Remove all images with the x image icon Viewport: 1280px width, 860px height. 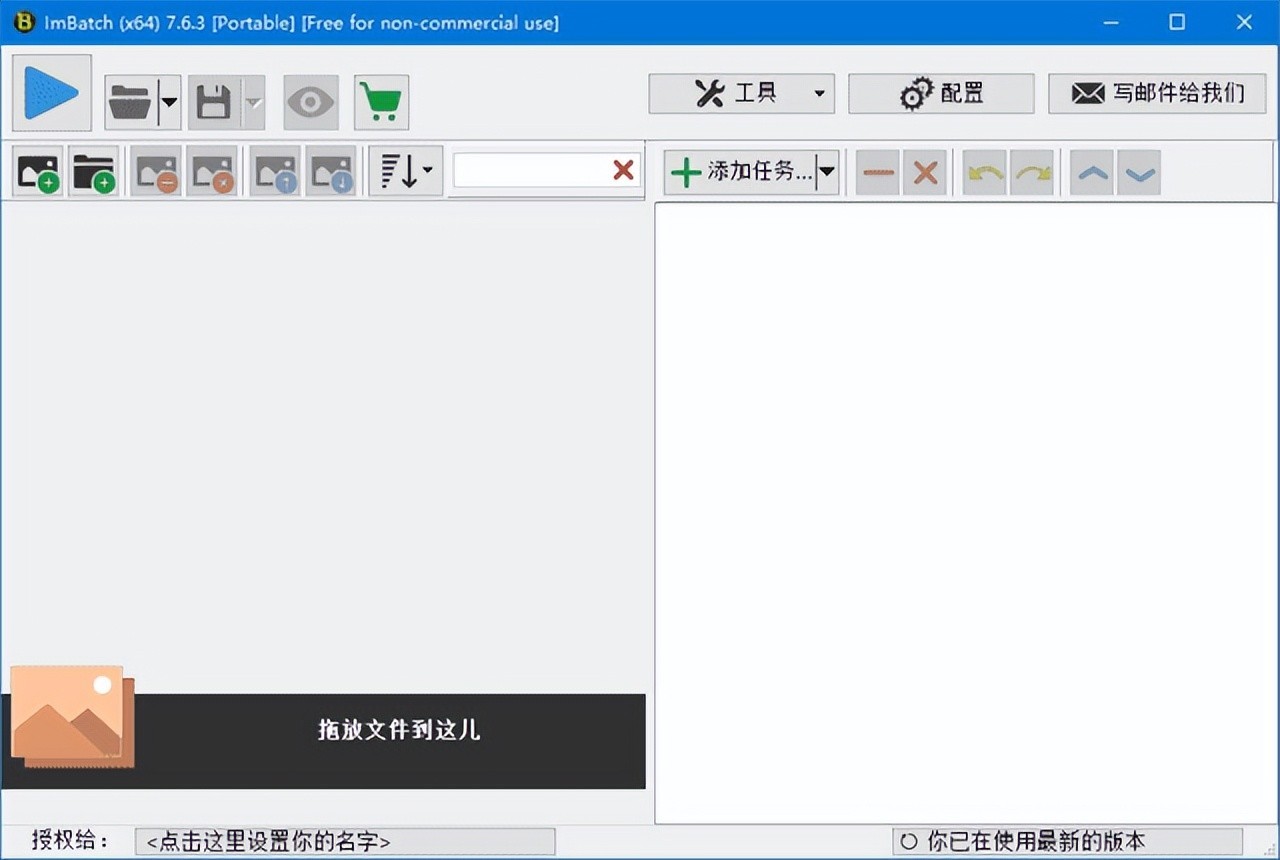pyautogui.click(x=212, y=171)
